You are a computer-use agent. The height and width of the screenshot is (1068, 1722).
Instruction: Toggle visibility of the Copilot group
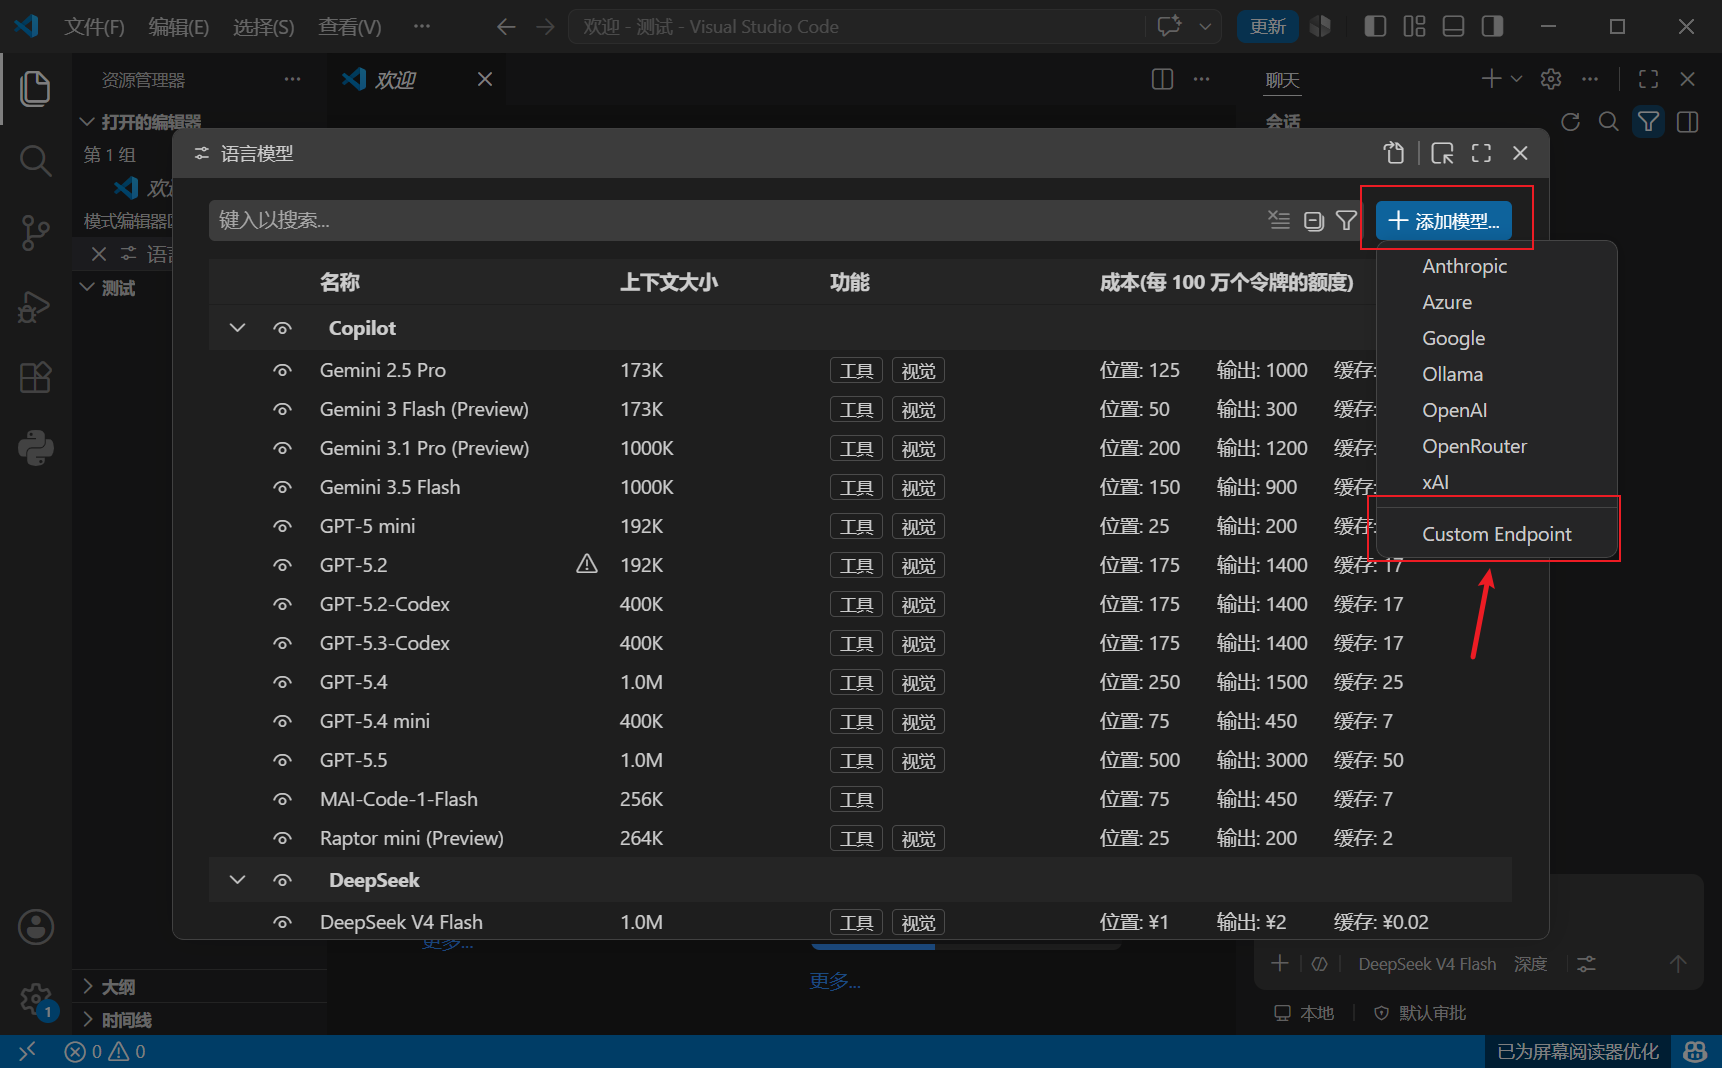(283, 329)
